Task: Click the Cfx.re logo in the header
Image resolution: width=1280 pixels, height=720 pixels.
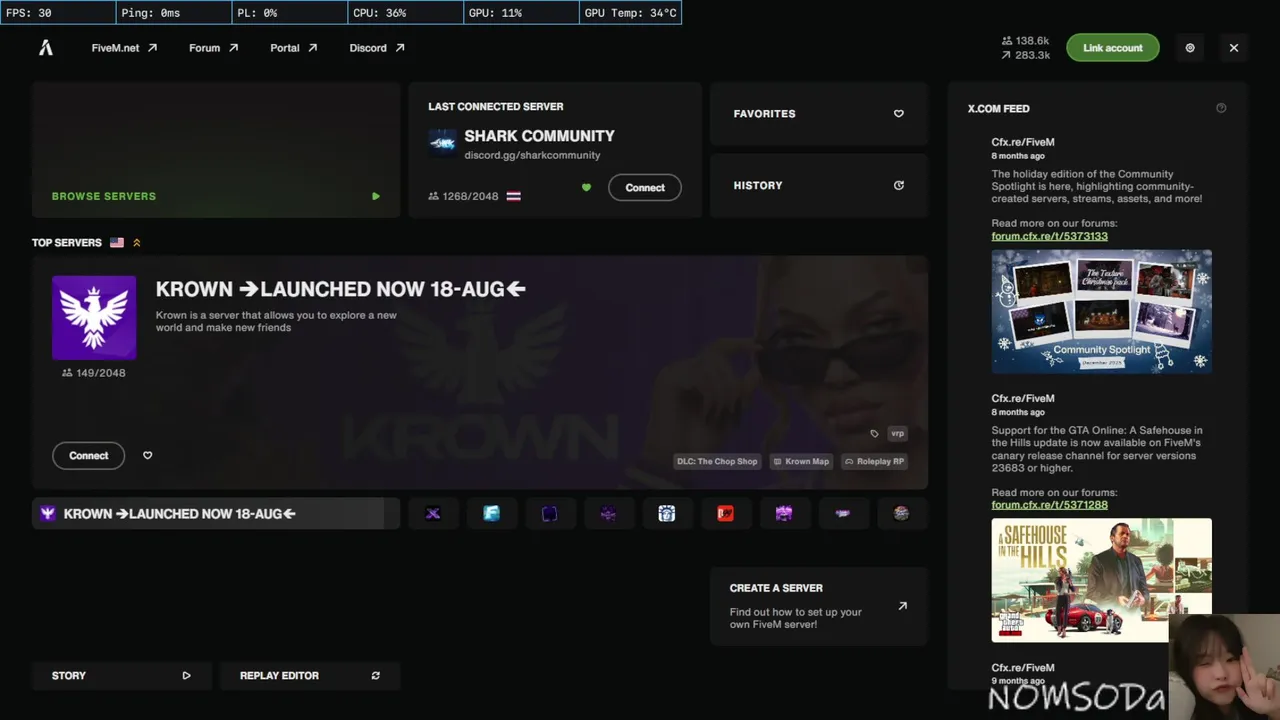Action: pos(46,48)
